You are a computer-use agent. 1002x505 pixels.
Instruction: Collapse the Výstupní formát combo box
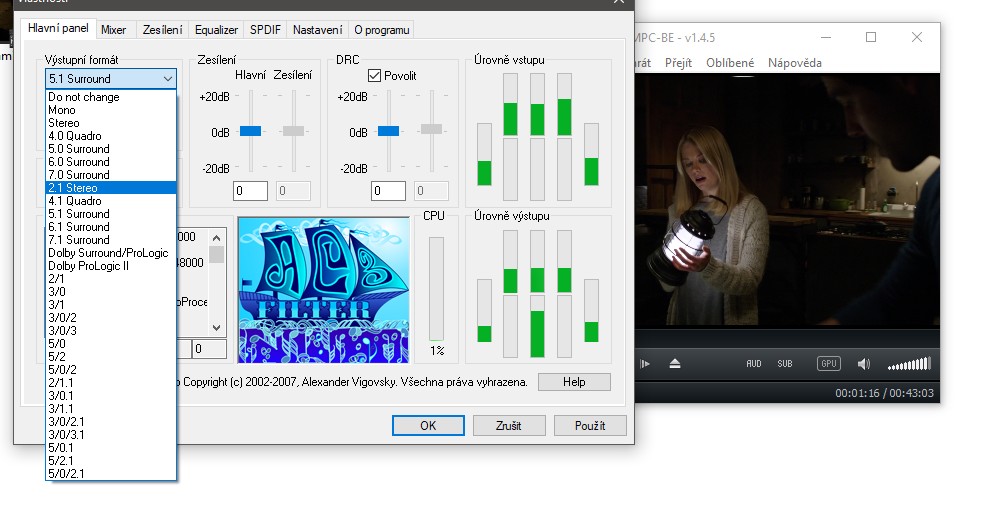point(166,78)
